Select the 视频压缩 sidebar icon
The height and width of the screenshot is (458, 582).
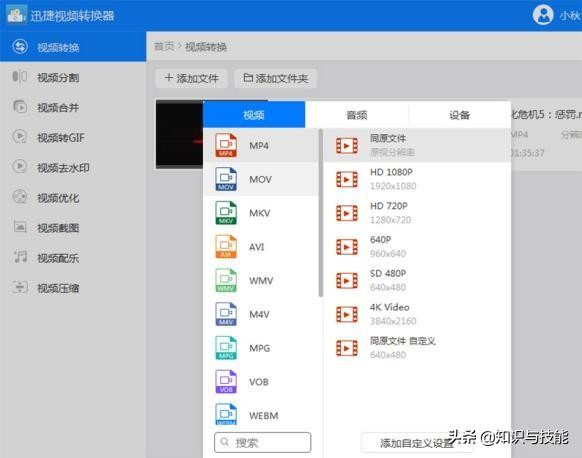(20, 287)
